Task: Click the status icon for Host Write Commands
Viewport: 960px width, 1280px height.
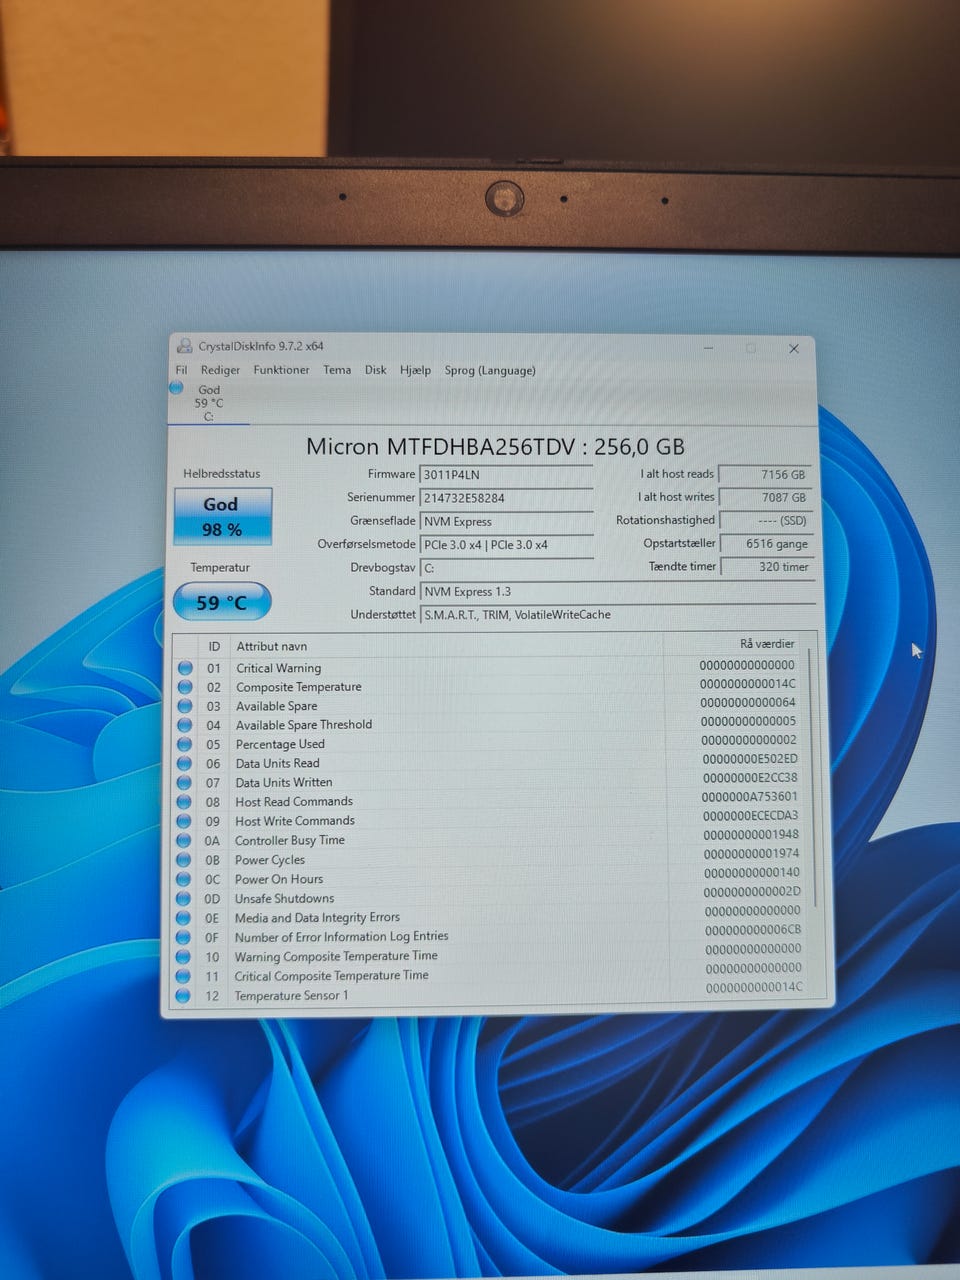Action: tap(184, 821)
